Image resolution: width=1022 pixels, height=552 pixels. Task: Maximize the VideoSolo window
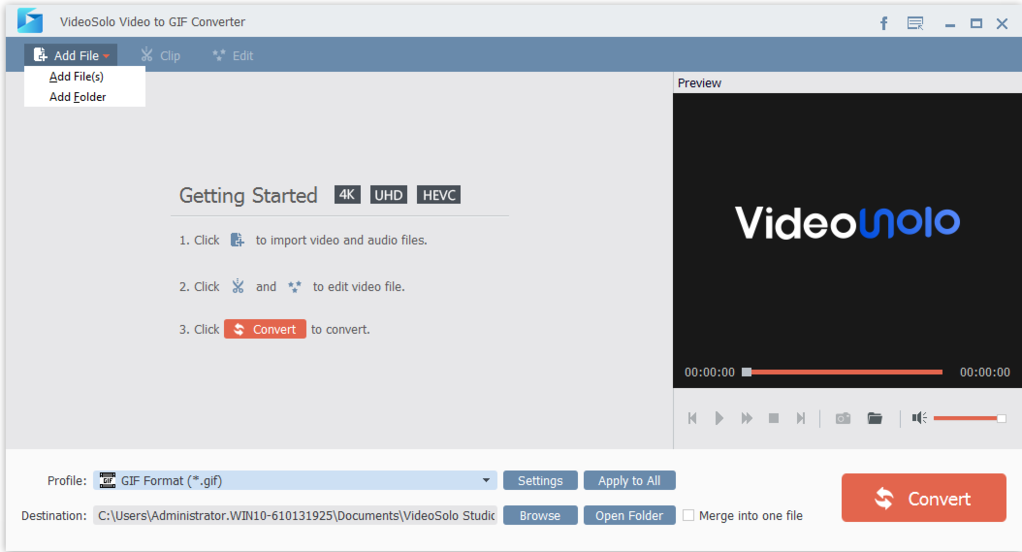pyautogui.click(x=976, y=23)
